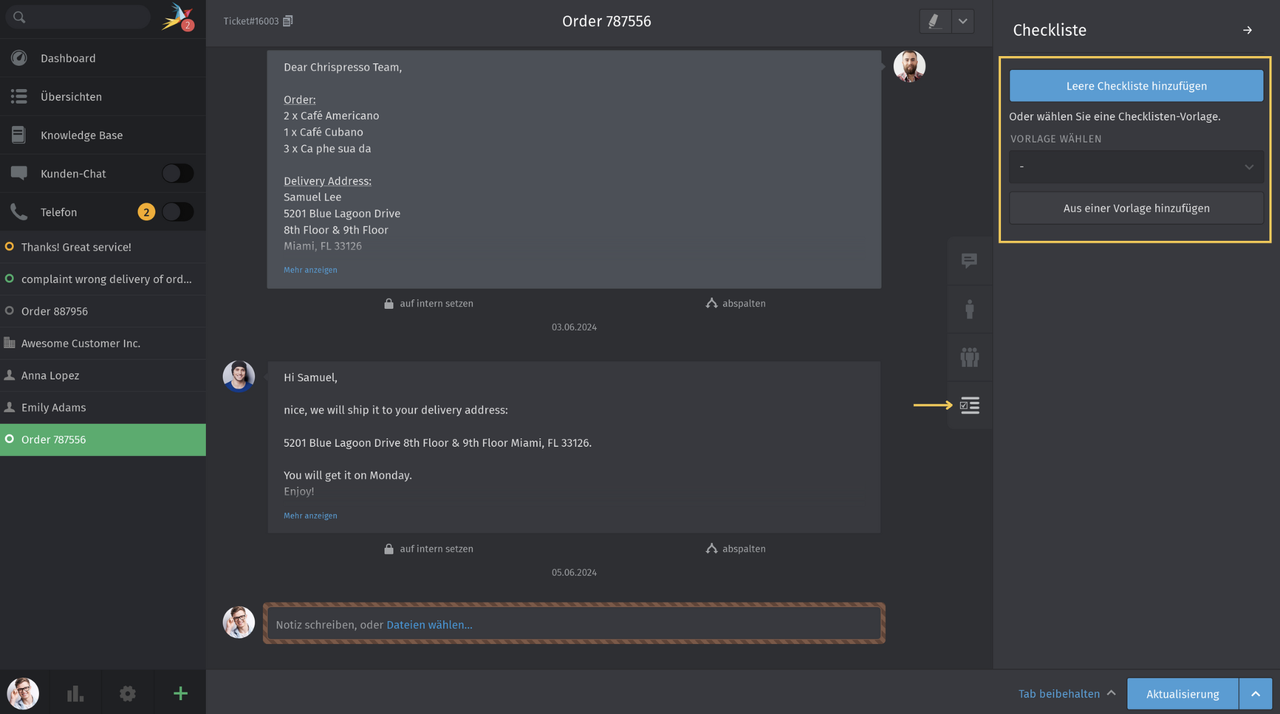The width and height of the screenshot is (1280, 714).
Task: Split the reply using abspalten
Action: click(x=735, y=548)
